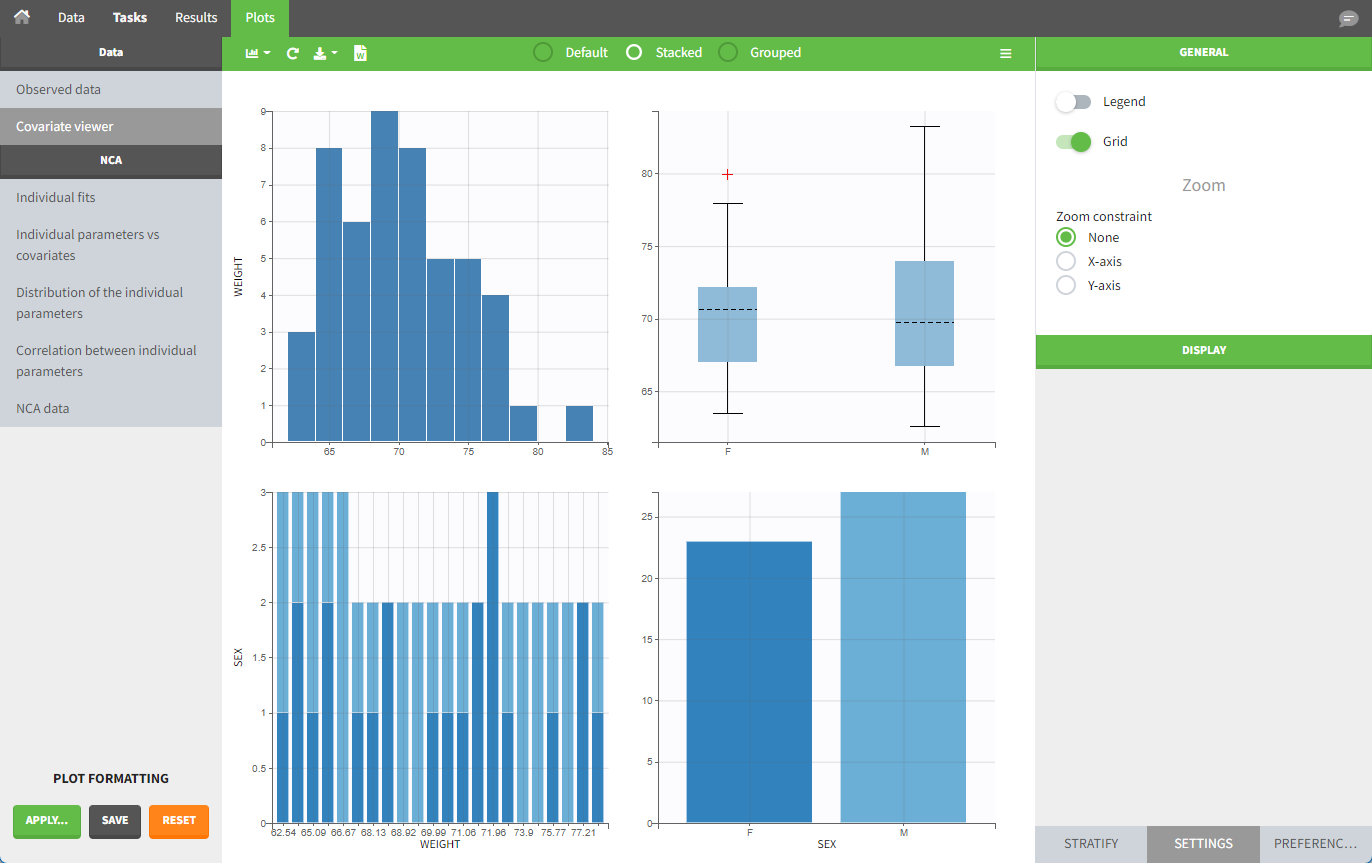
Task: Open the plot selection chart dropdown
Action: (x=258, y=53)
